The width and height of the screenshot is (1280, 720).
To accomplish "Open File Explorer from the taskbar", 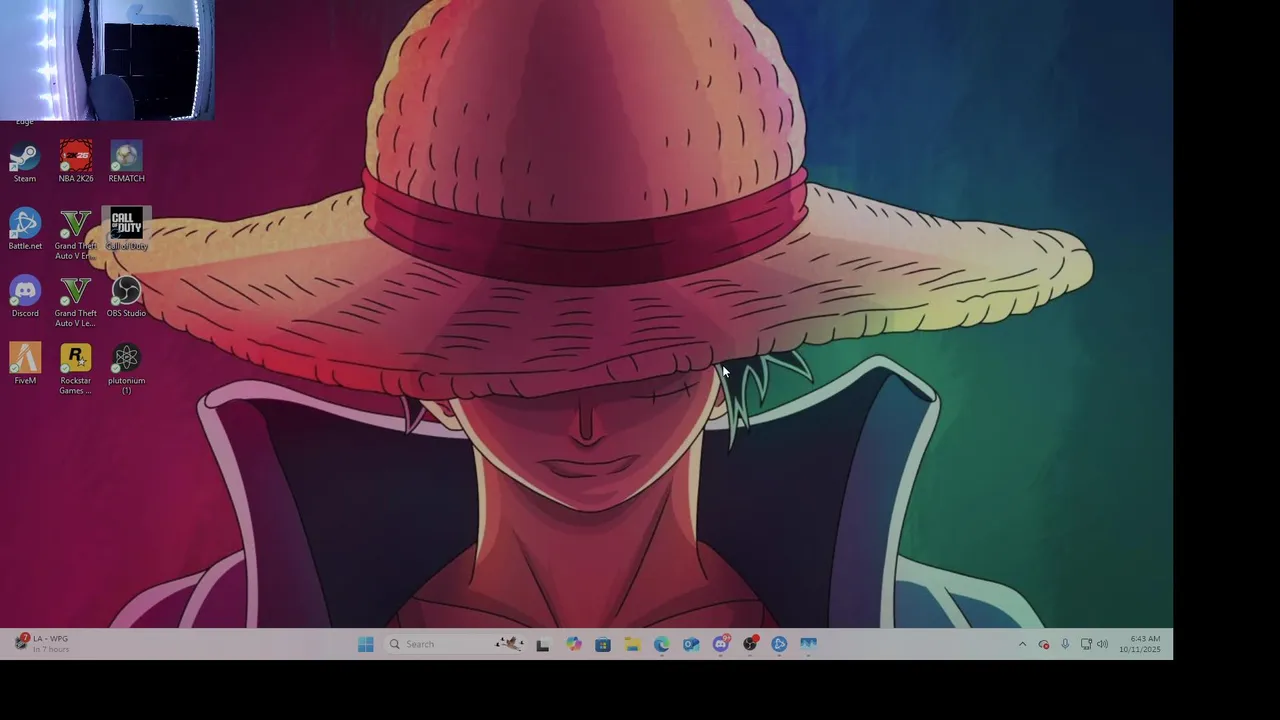I will click(x=632, y=644).
